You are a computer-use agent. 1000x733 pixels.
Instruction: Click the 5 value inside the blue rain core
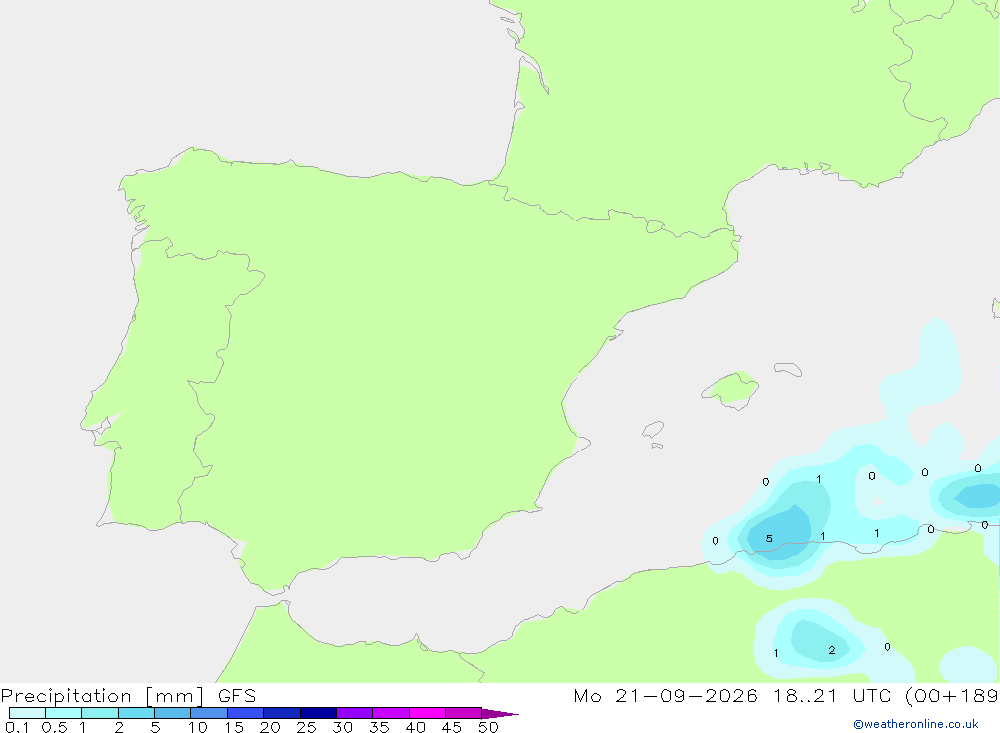tap(769, 538)
